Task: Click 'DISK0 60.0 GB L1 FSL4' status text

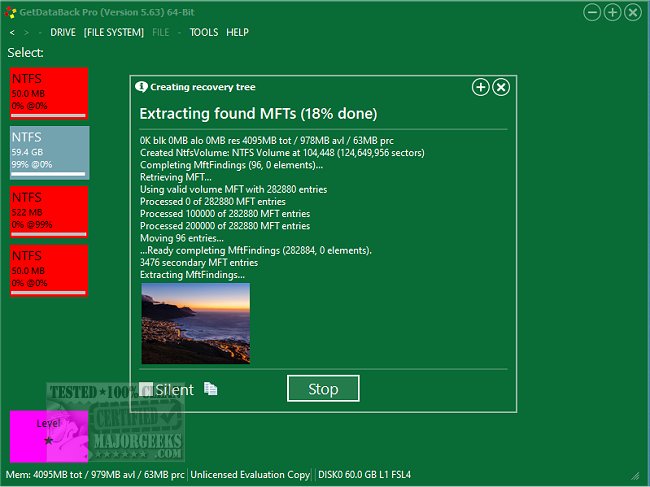Action: 364,475
